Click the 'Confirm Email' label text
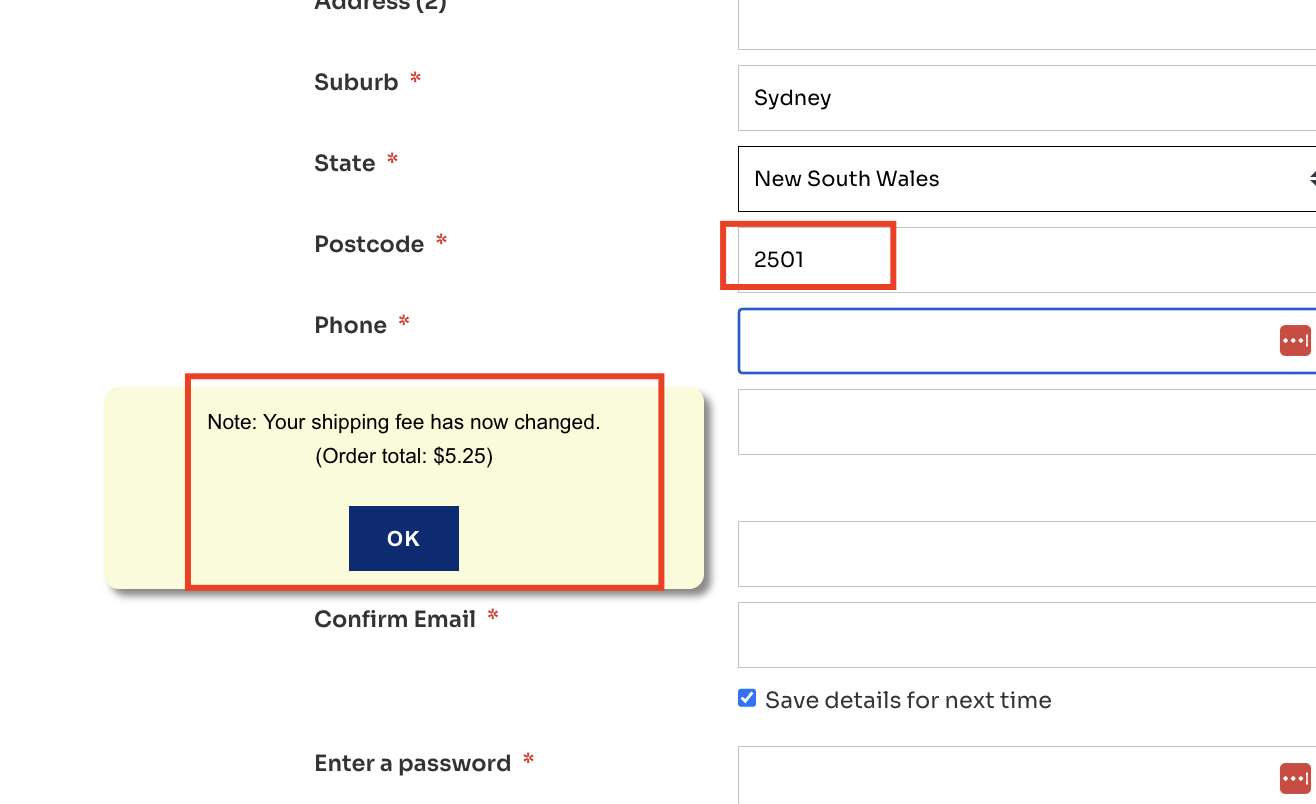 (x=395, y=619)
